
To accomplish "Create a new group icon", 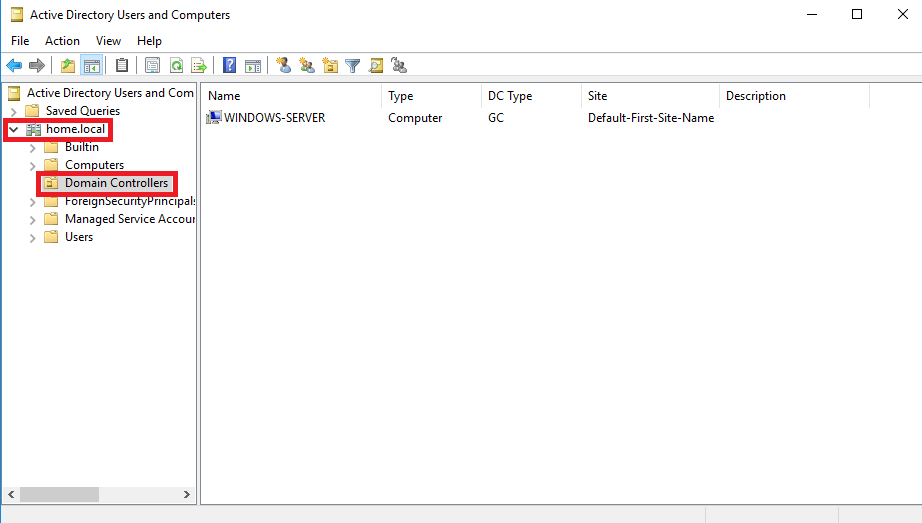I will tap(307, 65).
